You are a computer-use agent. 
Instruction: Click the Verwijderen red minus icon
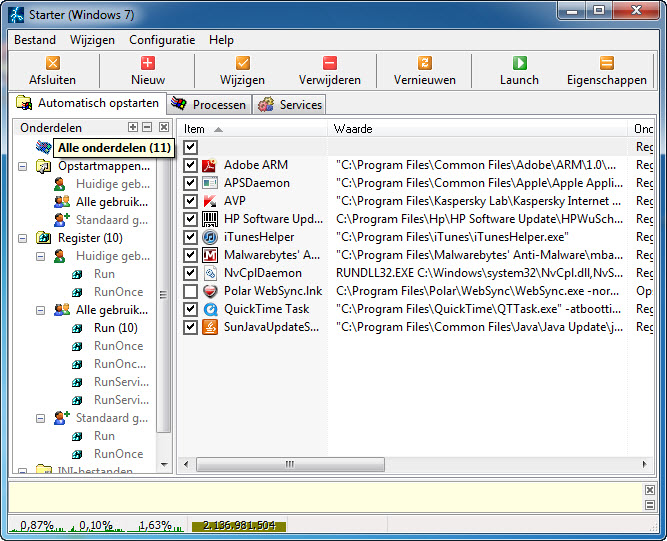[x=330, y=63]
